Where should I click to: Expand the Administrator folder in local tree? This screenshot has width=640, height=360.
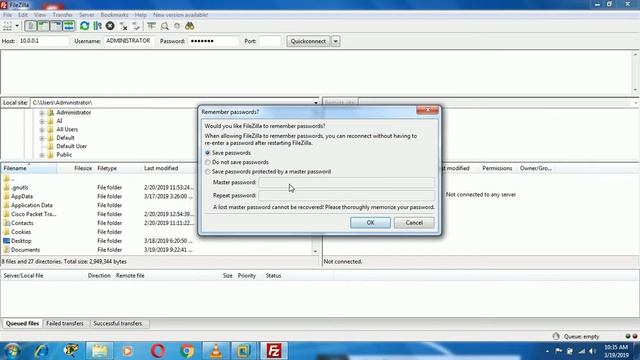click(x=42, y=113)
